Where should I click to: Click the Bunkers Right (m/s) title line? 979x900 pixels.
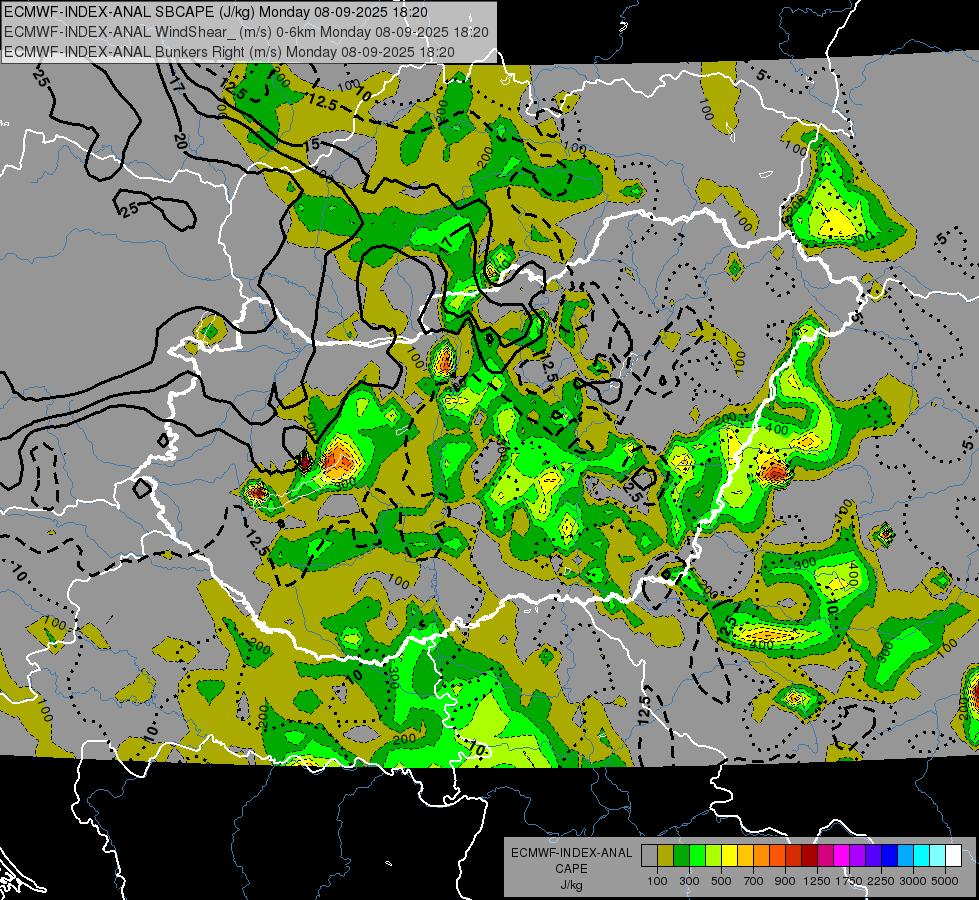(x=229, y=52)
